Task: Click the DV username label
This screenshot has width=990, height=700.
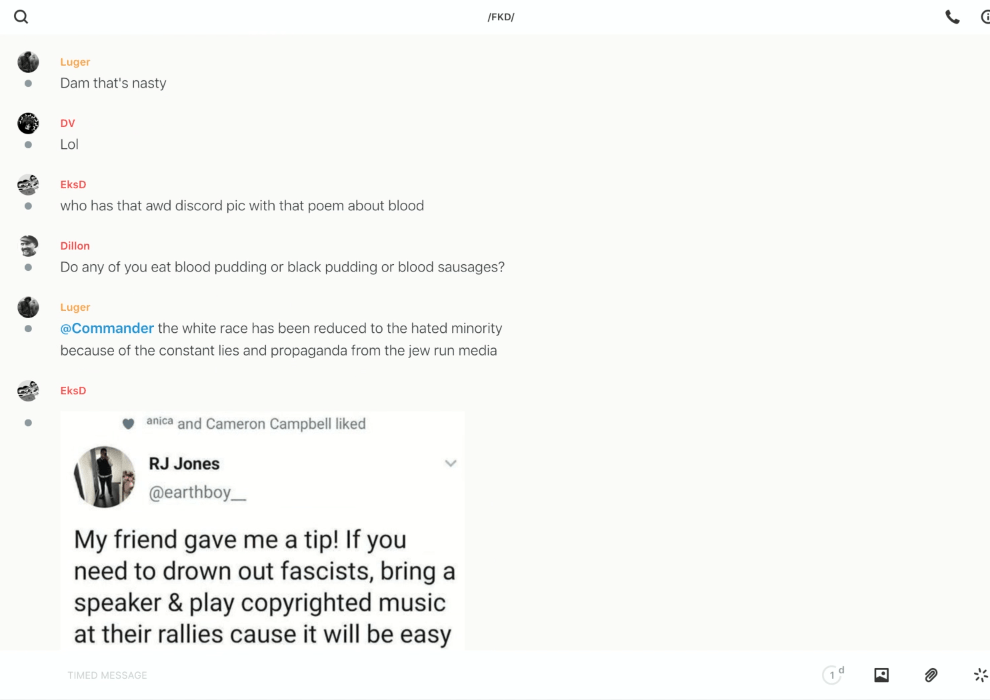Action: (67, 123)
